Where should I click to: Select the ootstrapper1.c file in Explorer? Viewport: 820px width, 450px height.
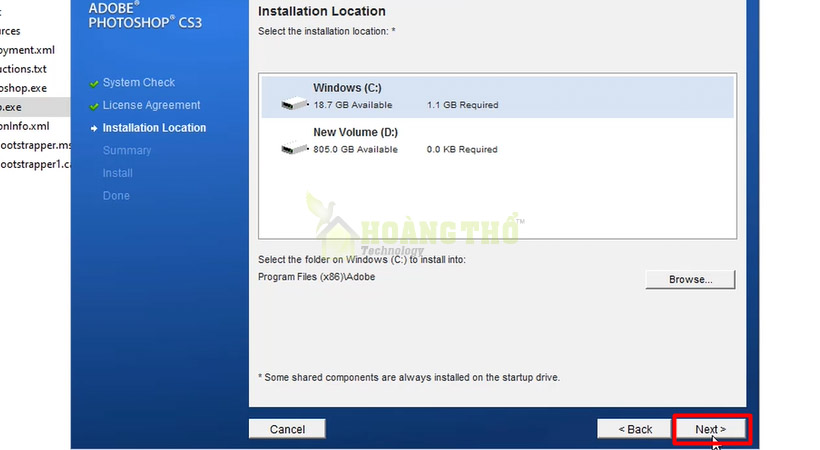(35, 164)
